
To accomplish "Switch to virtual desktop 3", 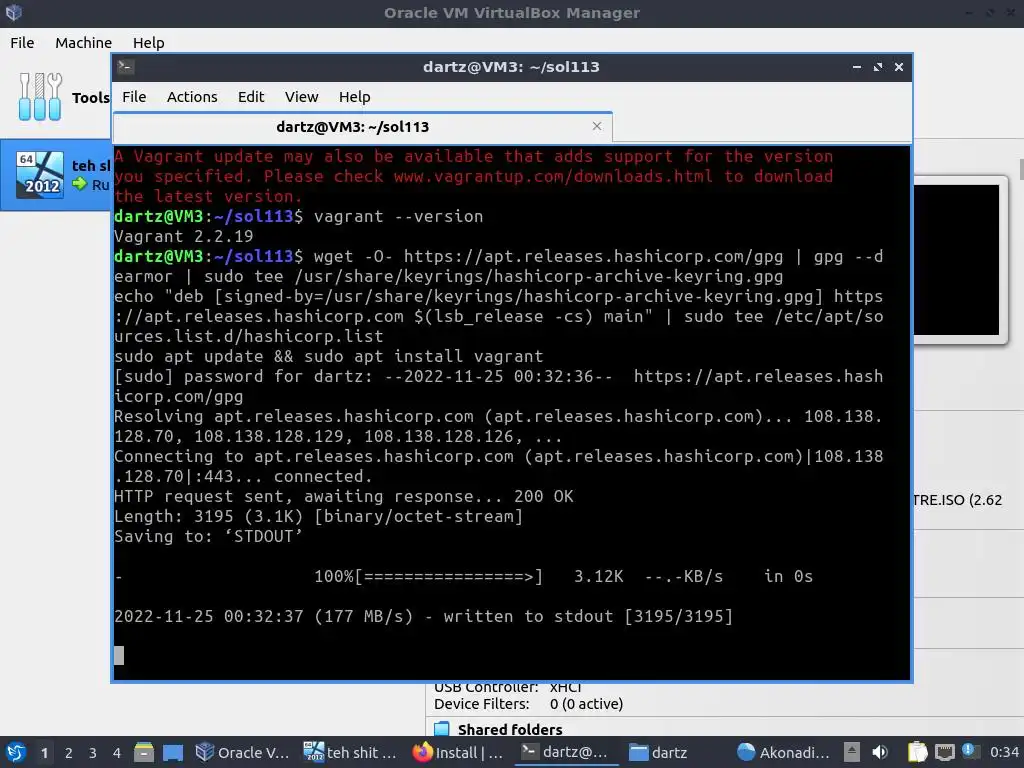I will point(93,753).
